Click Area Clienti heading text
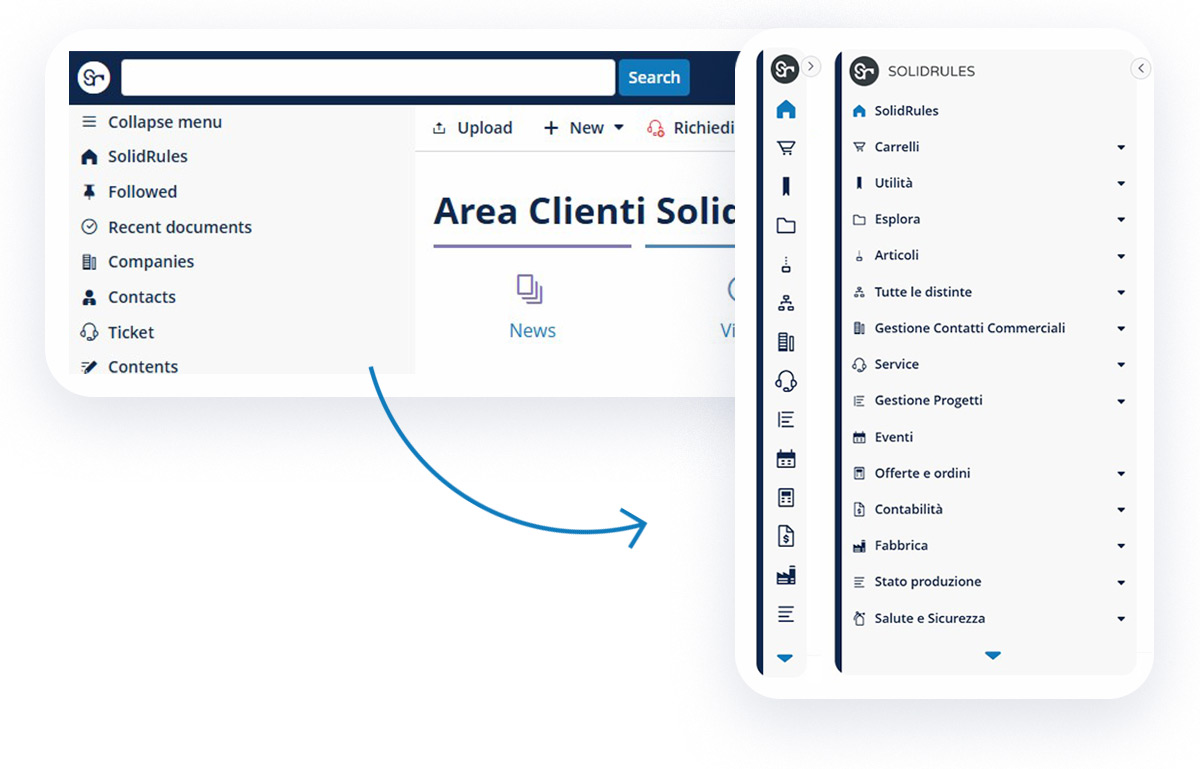 point(584,212)
